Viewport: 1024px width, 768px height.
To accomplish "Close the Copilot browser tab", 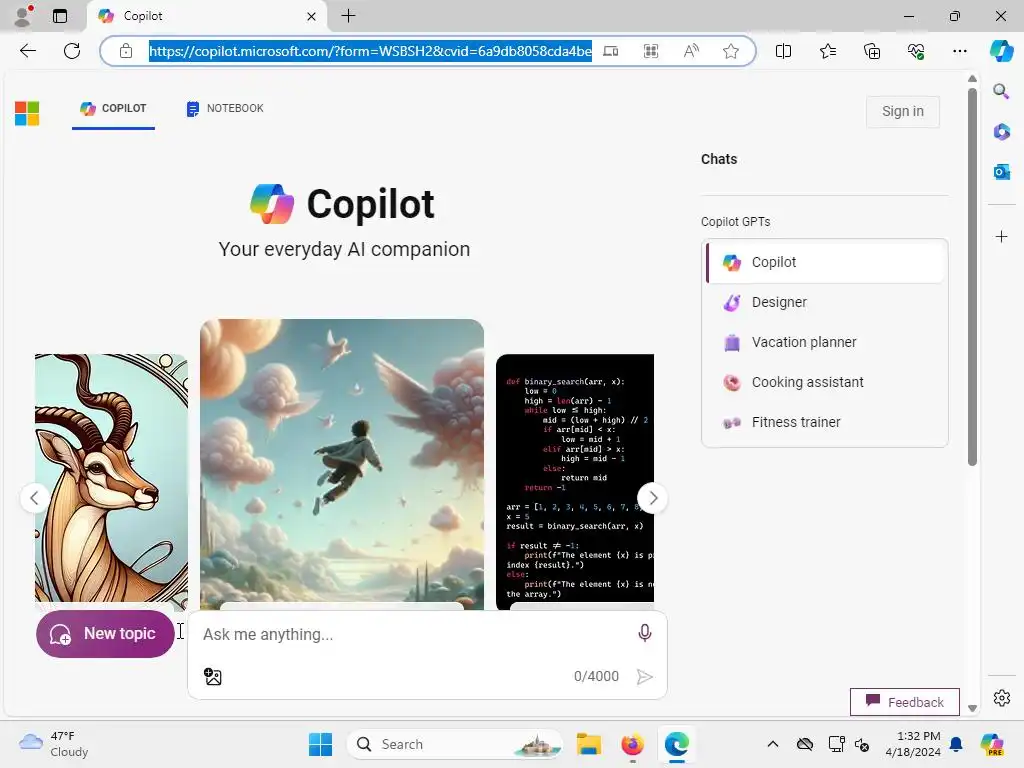I will click(312, 16).
